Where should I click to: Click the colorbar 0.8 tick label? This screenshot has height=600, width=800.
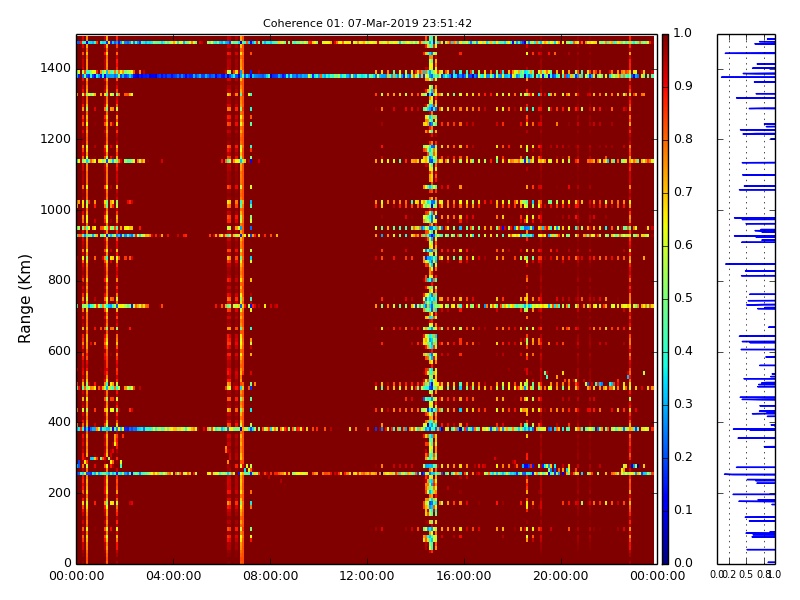click(683, 139)
